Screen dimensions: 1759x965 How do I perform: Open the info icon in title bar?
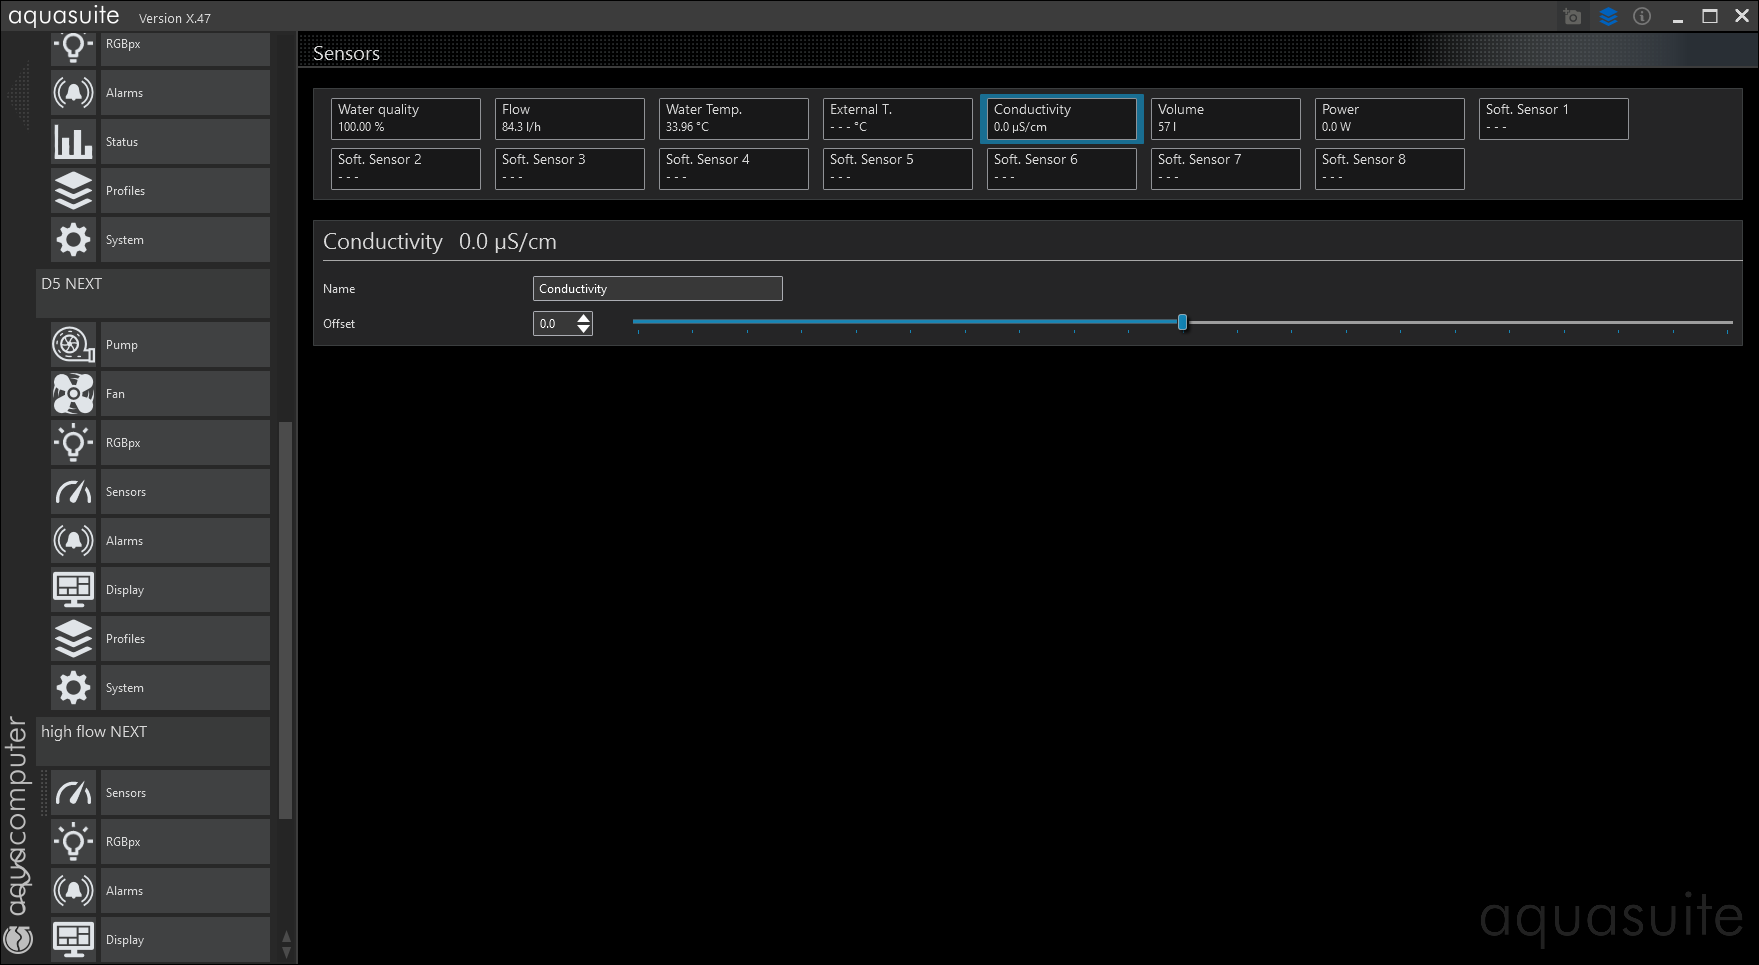coord(1642,17)
